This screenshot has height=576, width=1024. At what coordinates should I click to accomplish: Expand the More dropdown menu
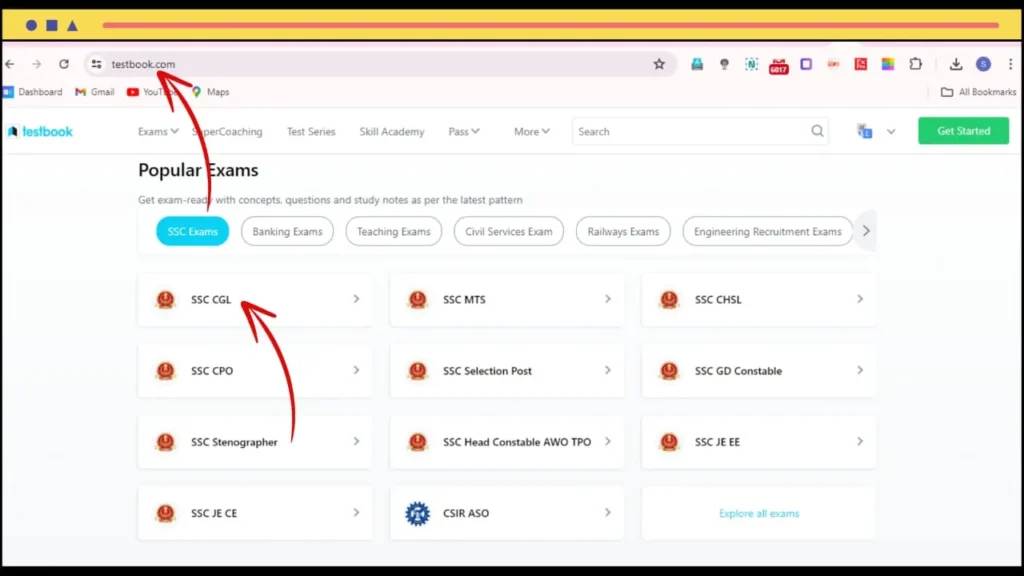[532, 131]
